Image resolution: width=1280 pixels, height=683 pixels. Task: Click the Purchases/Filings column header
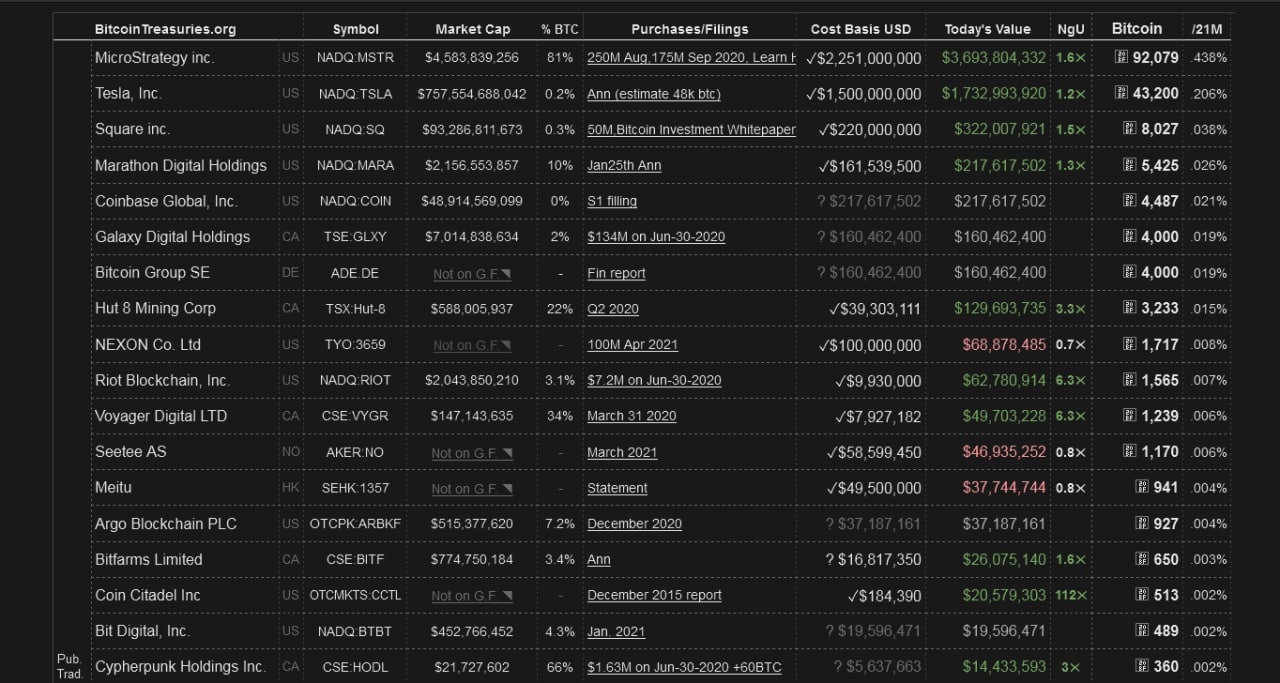point(690,29)
